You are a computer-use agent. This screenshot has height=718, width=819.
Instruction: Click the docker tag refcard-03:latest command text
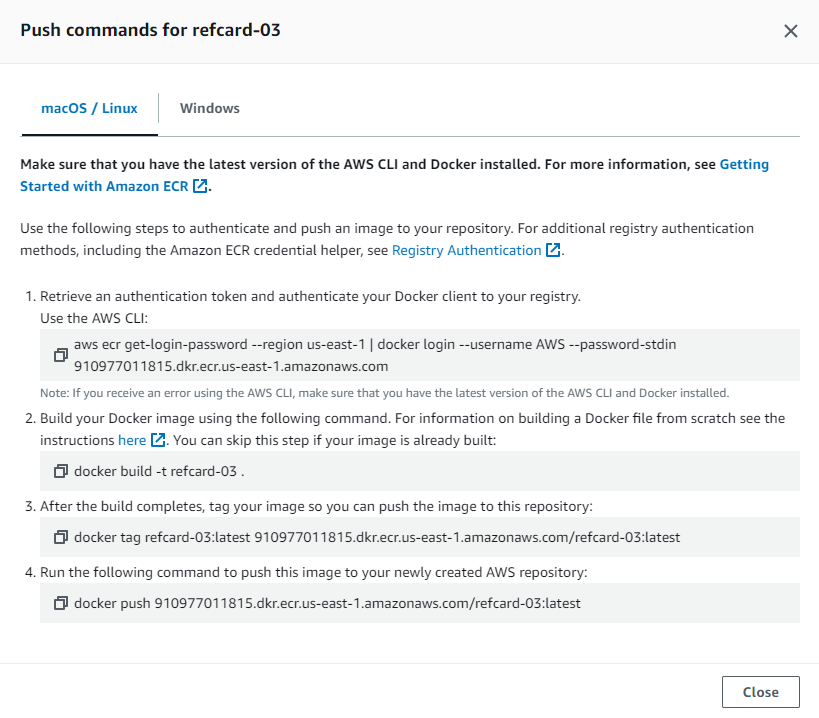point(377,537)
